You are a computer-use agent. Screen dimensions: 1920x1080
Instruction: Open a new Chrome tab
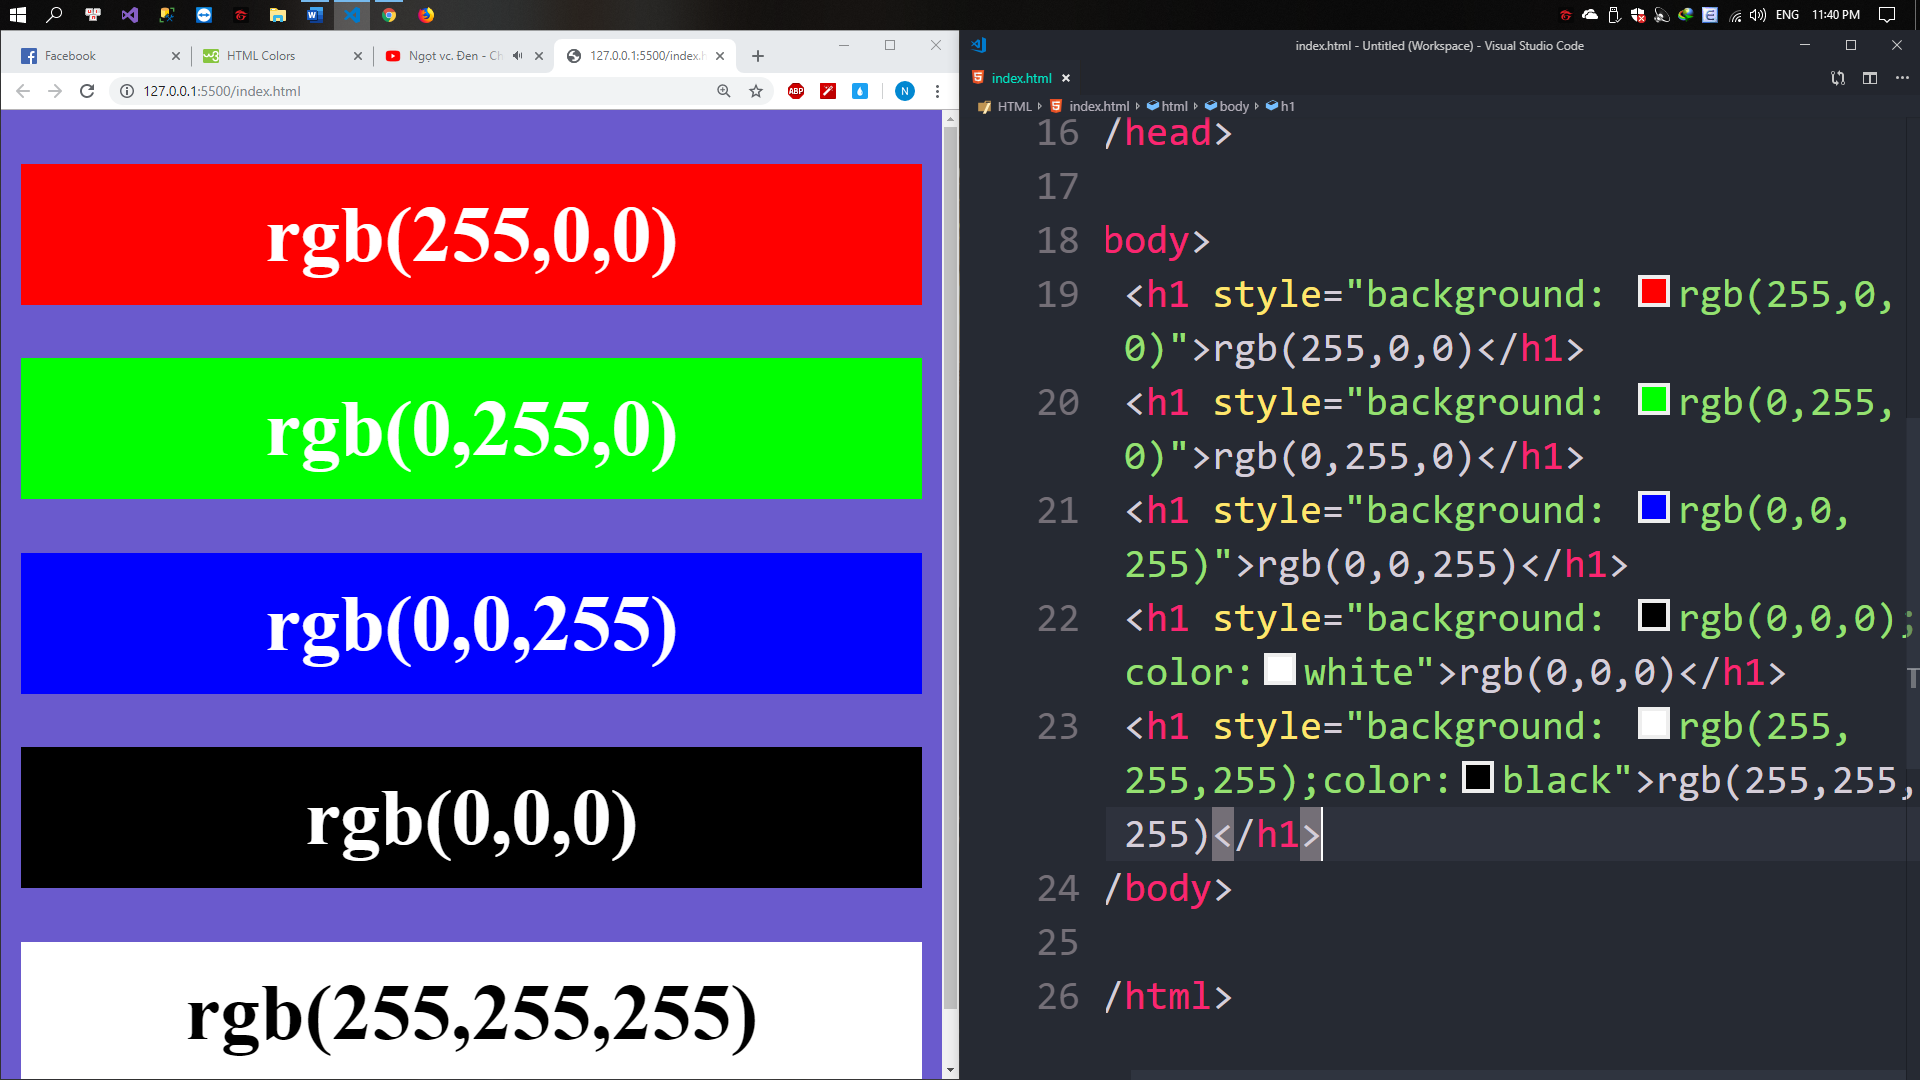point(758,56)
